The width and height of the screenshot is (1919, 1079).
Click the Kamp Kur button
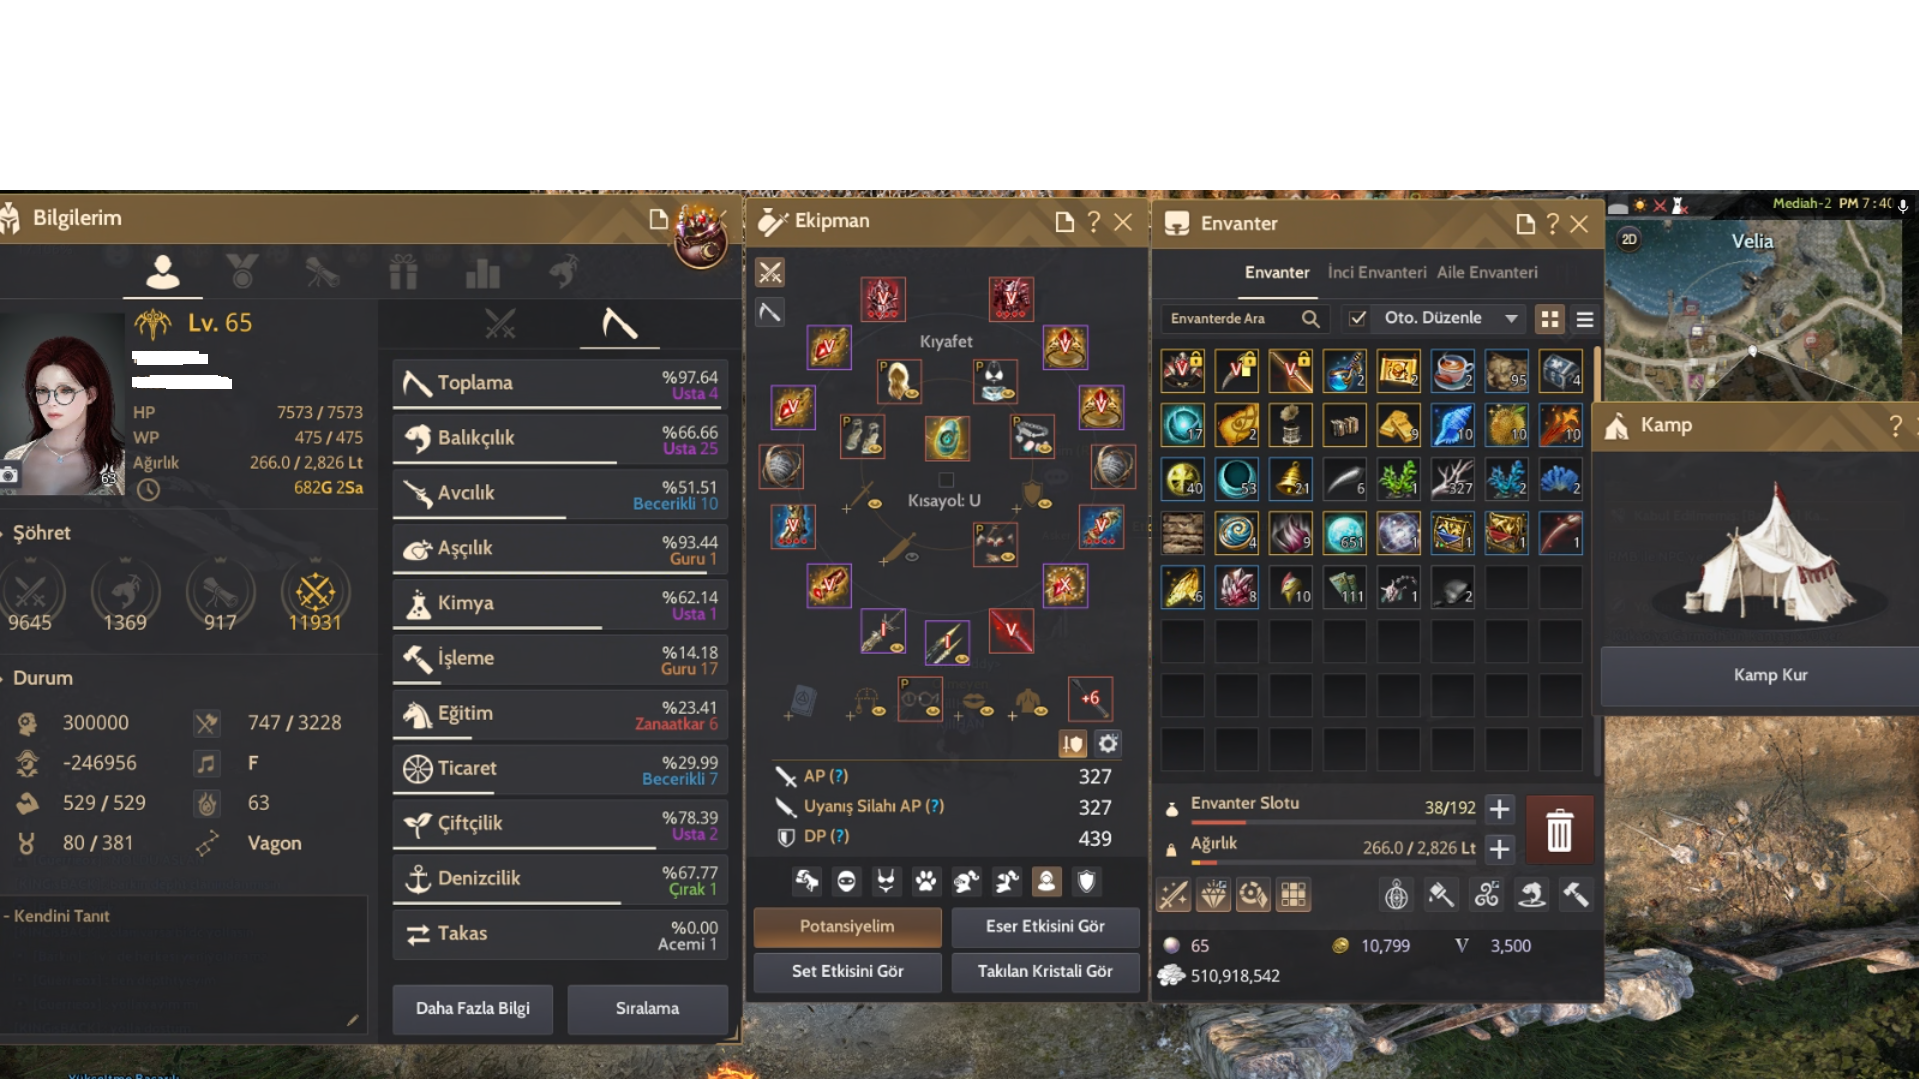click(x=1768, y=675)
